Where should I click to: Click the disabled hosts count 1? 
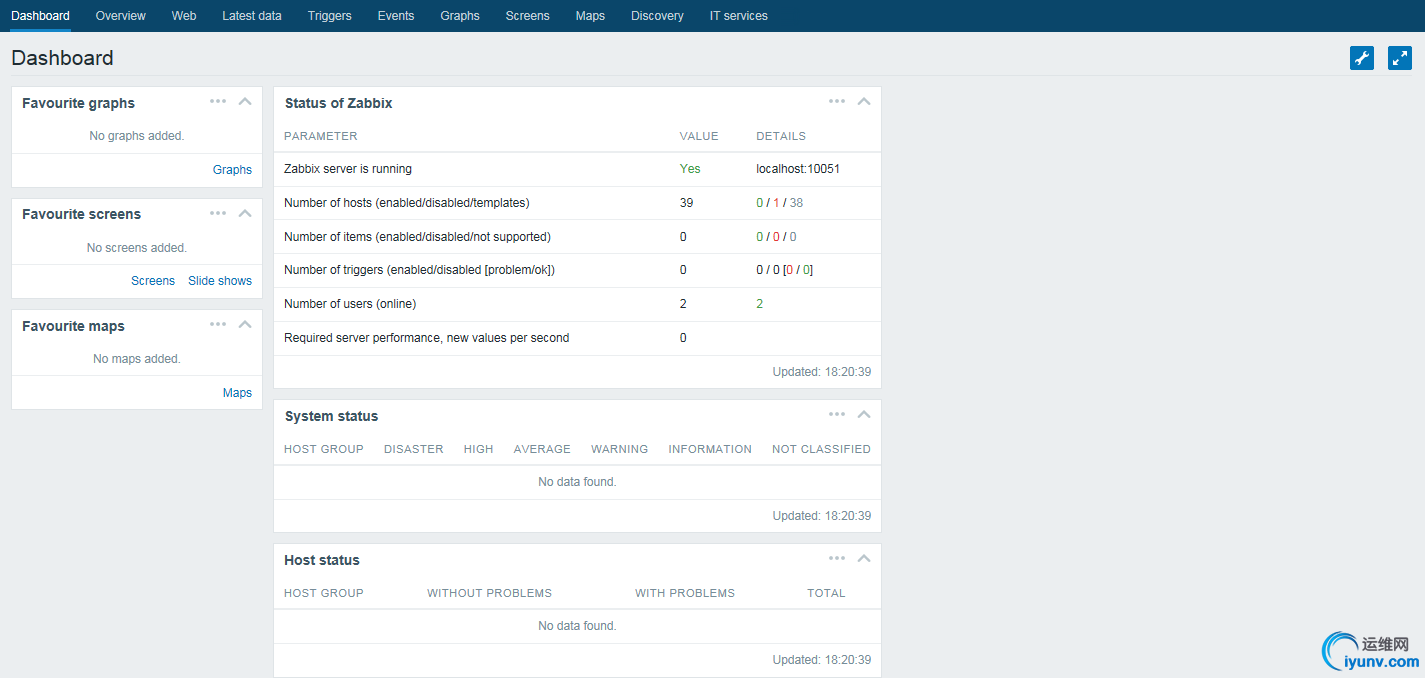776,203
